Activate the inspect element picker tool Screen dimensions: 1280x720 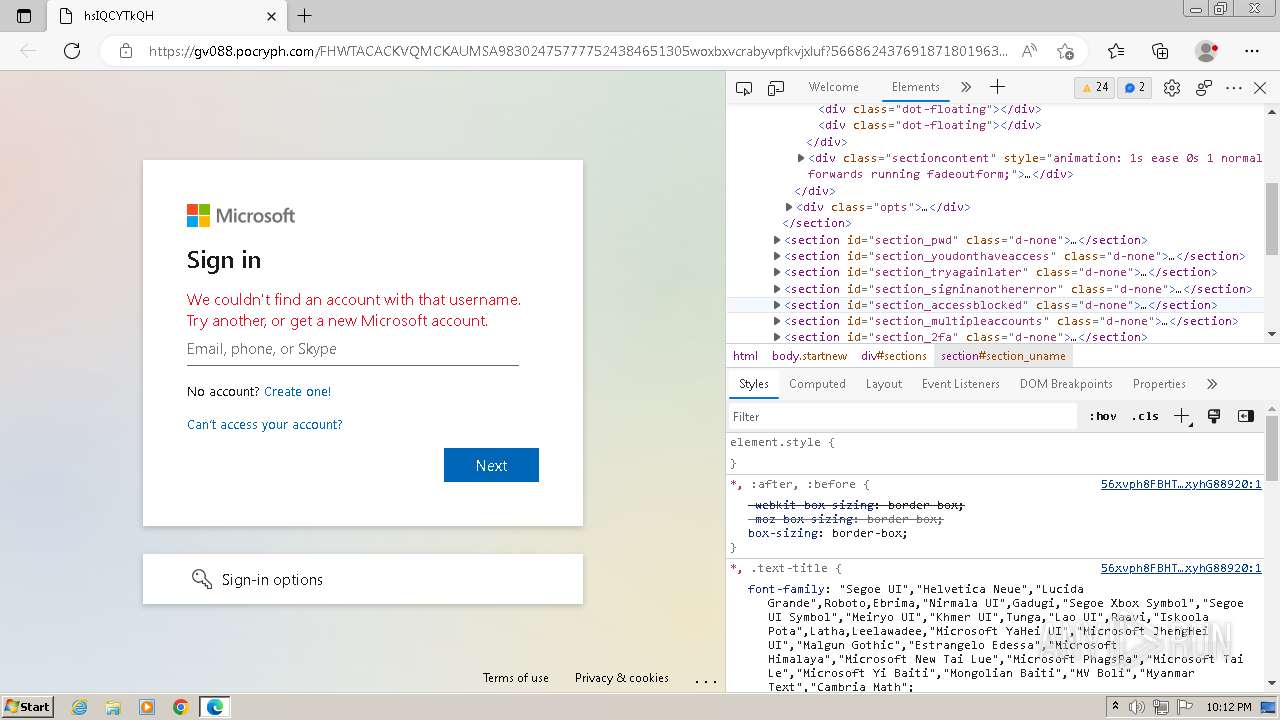(x=744, y=88)
